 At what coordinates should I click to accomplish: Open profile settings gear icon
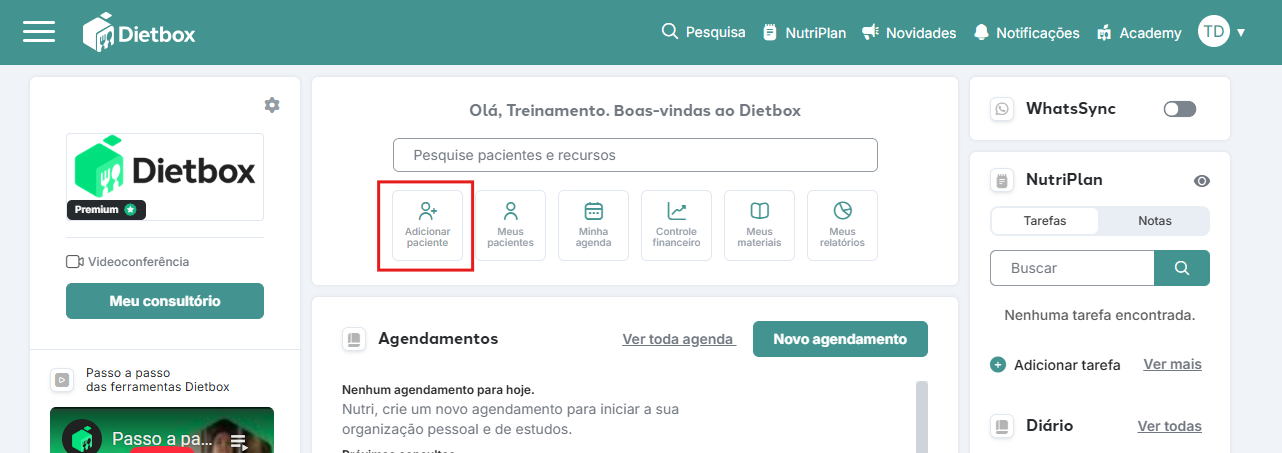(272, 105)
